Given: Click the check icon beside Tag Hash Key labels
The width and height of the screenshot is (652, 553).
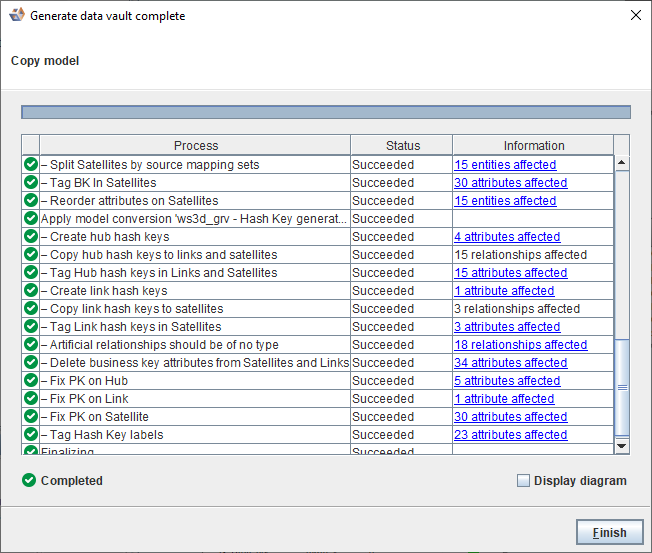Looking at the screenshot, I should 31,435.
